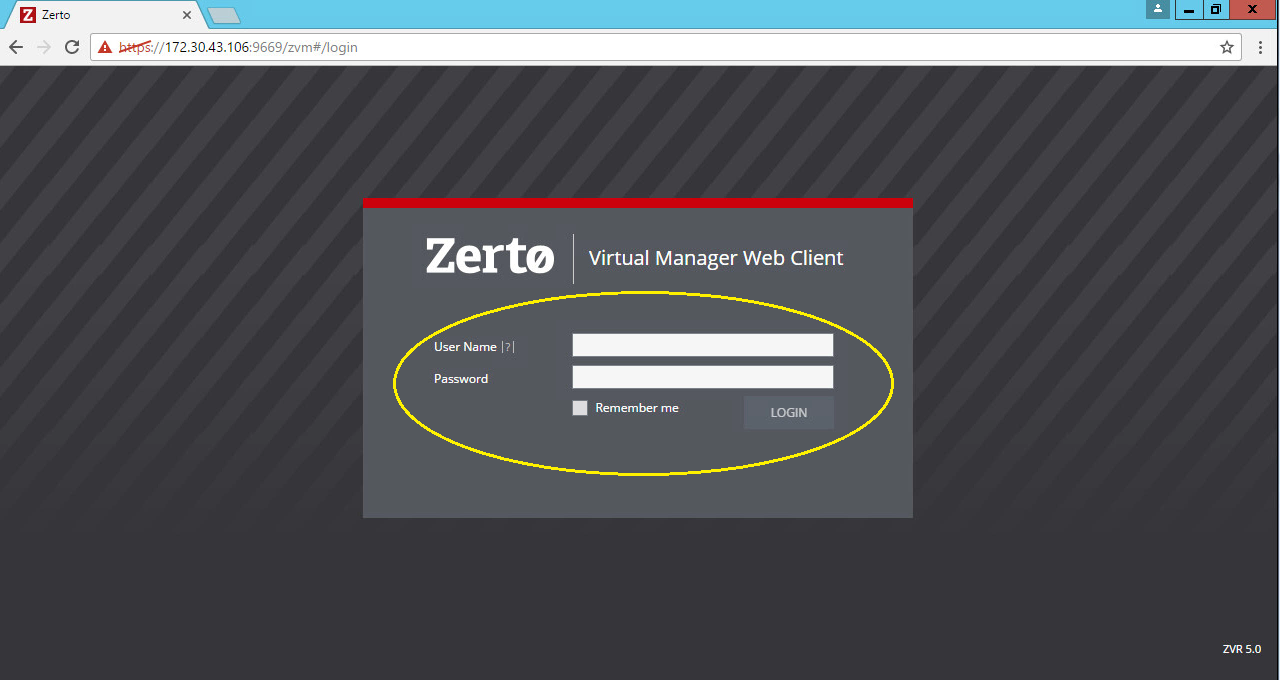Reload the Zerto login page
This screenshot has height=680, width=1280.
[72, 47]
